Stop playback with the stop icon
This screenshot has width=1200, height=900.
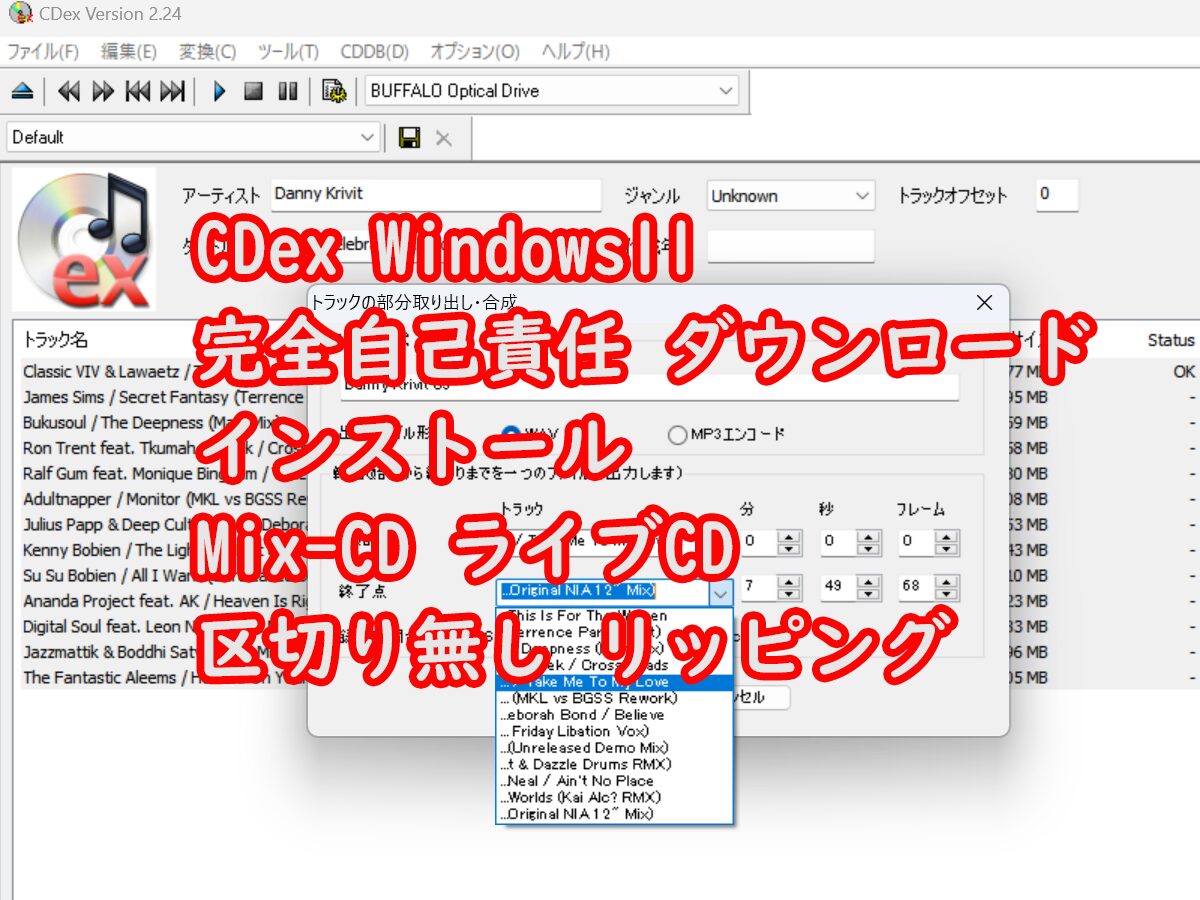pyautogui.click(x=254, y=91)
